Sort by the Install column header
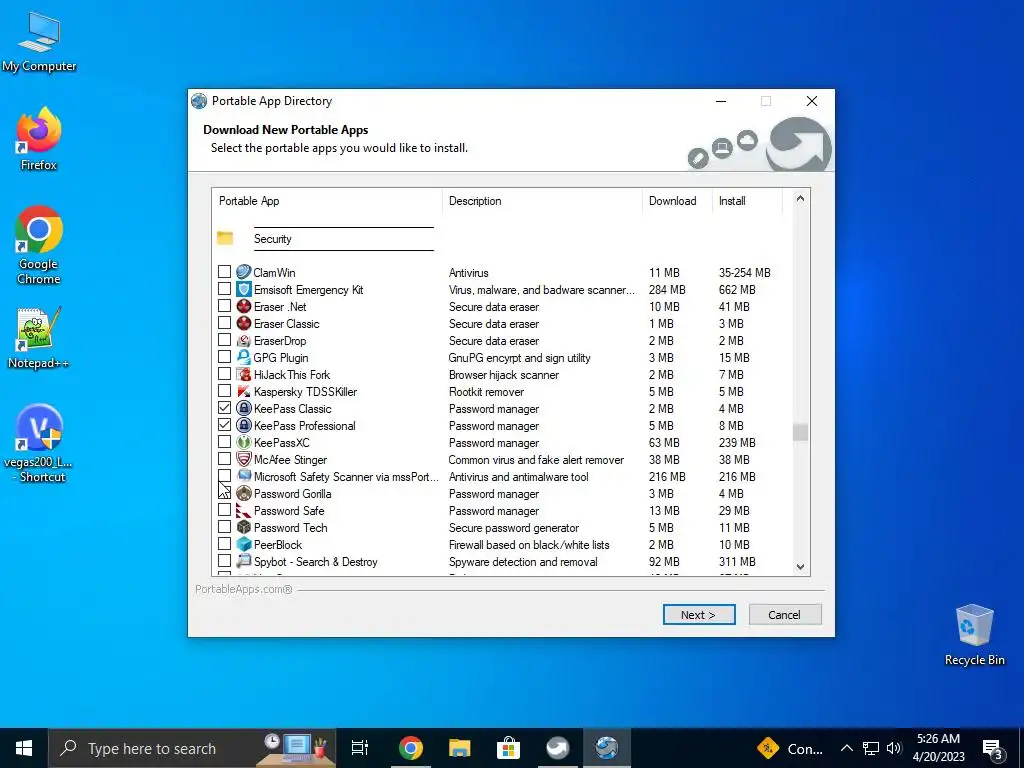 click(747, 200)
